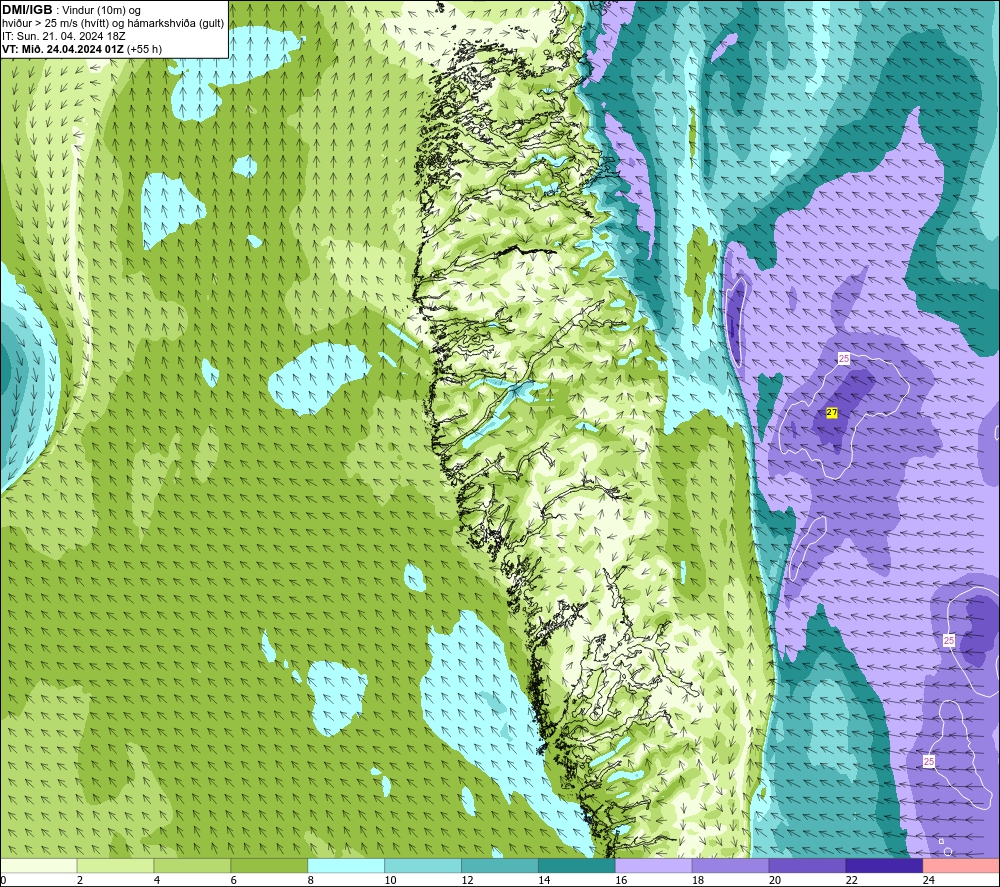Click the 25 gust contour label above 27
The image size is (1000, 887).
[844, 359]
